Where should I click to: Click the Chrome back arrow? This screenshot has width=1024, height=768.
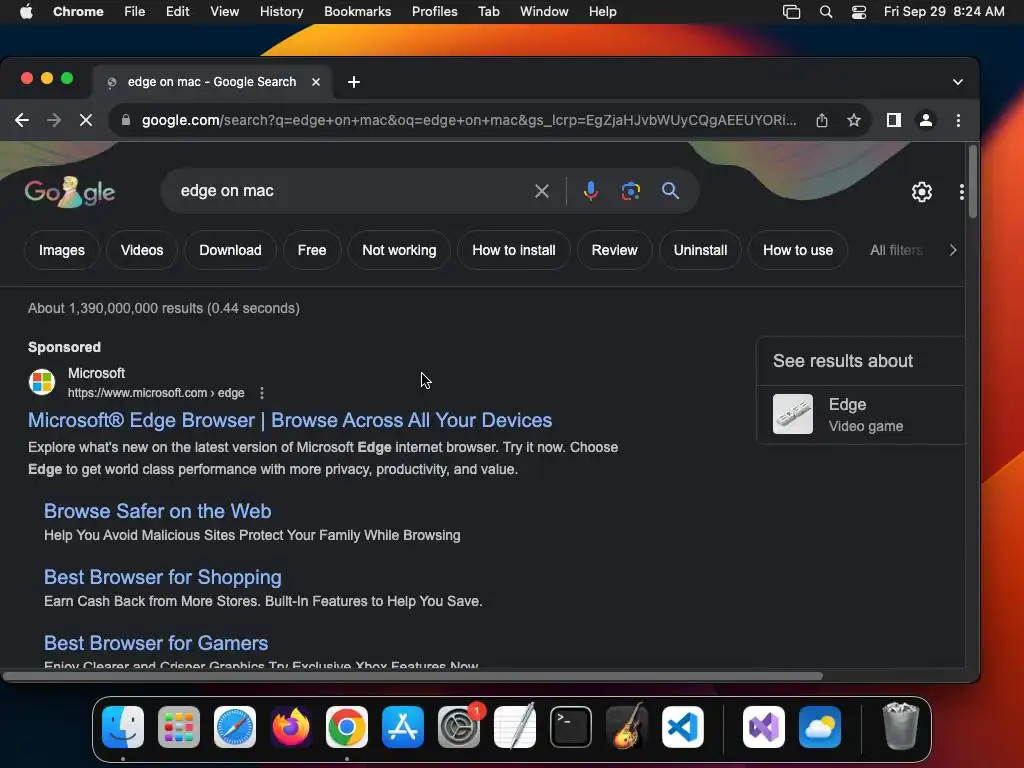(22, 120)
